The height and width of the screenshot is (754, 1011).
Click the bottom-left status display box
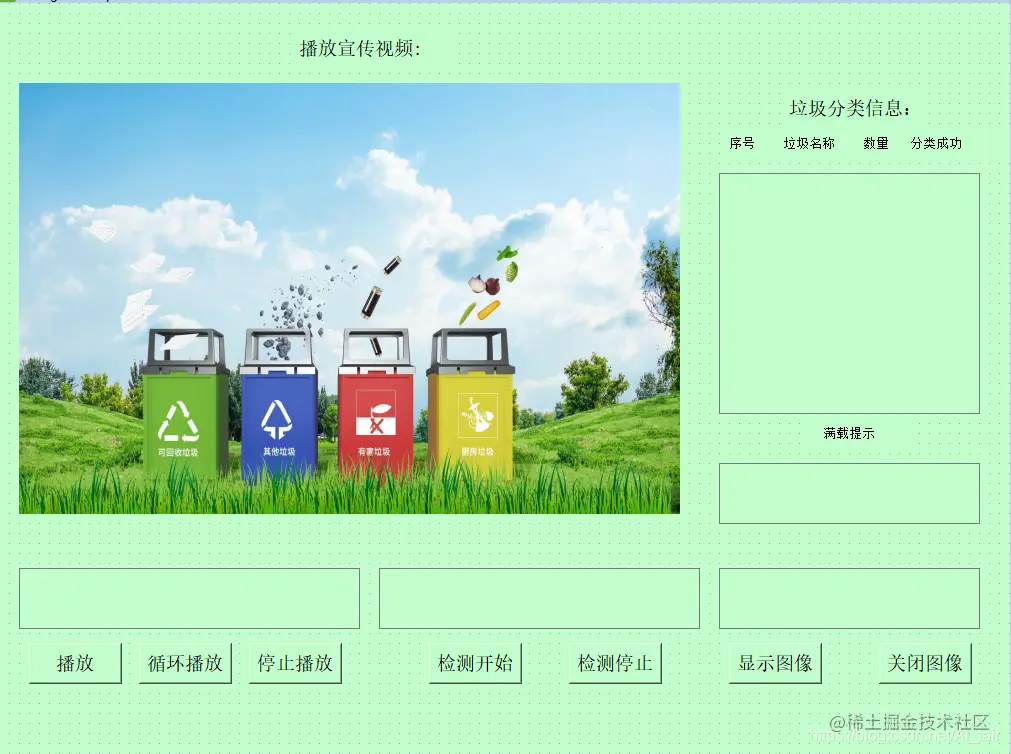[x=190, y=598]
